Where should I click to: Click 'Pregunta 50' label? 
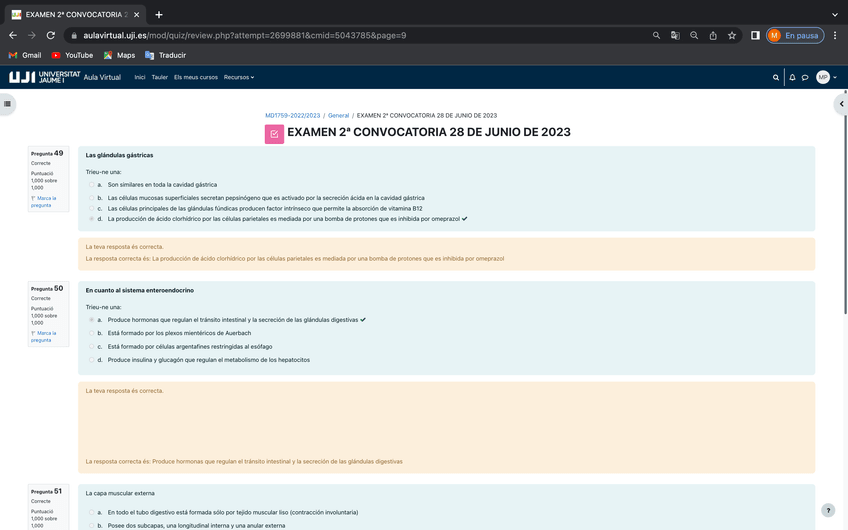pos(47,288)
